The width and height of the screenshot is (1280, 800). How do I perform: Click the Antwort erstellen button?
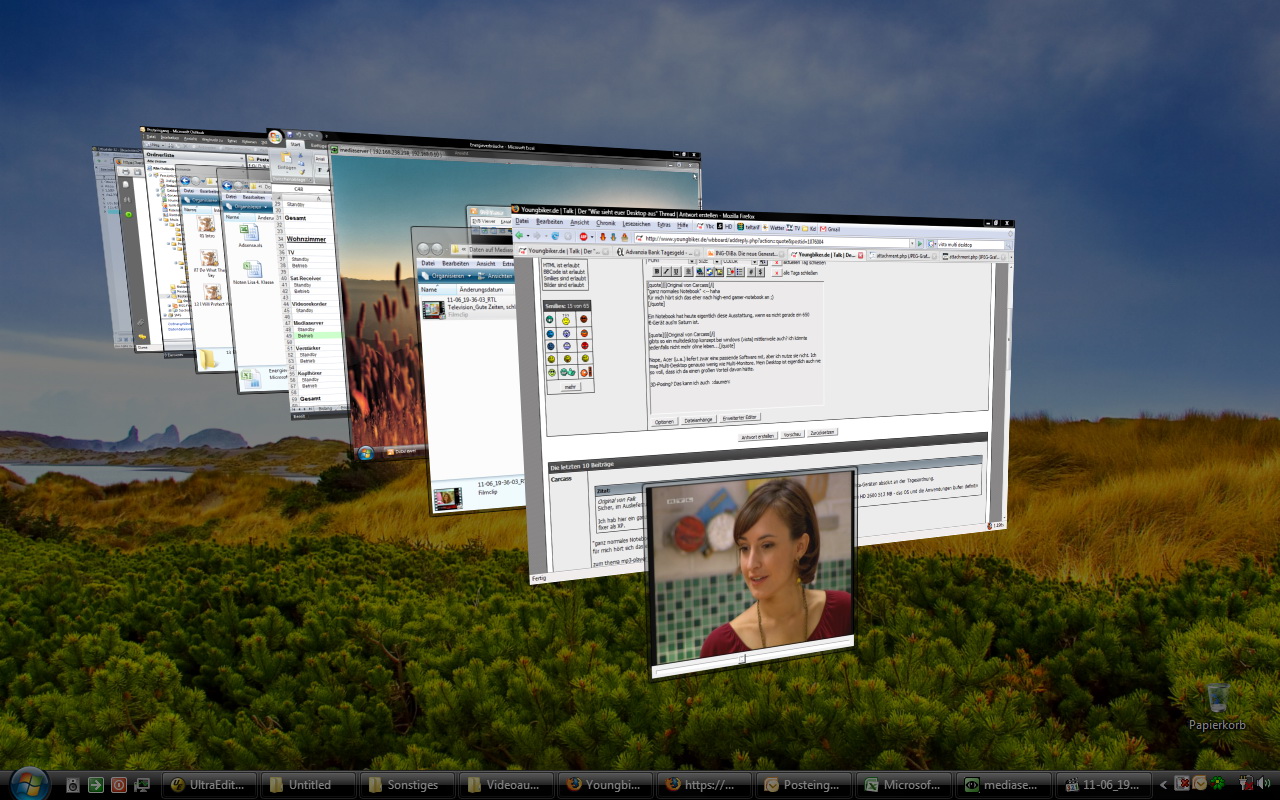point(758,436)
